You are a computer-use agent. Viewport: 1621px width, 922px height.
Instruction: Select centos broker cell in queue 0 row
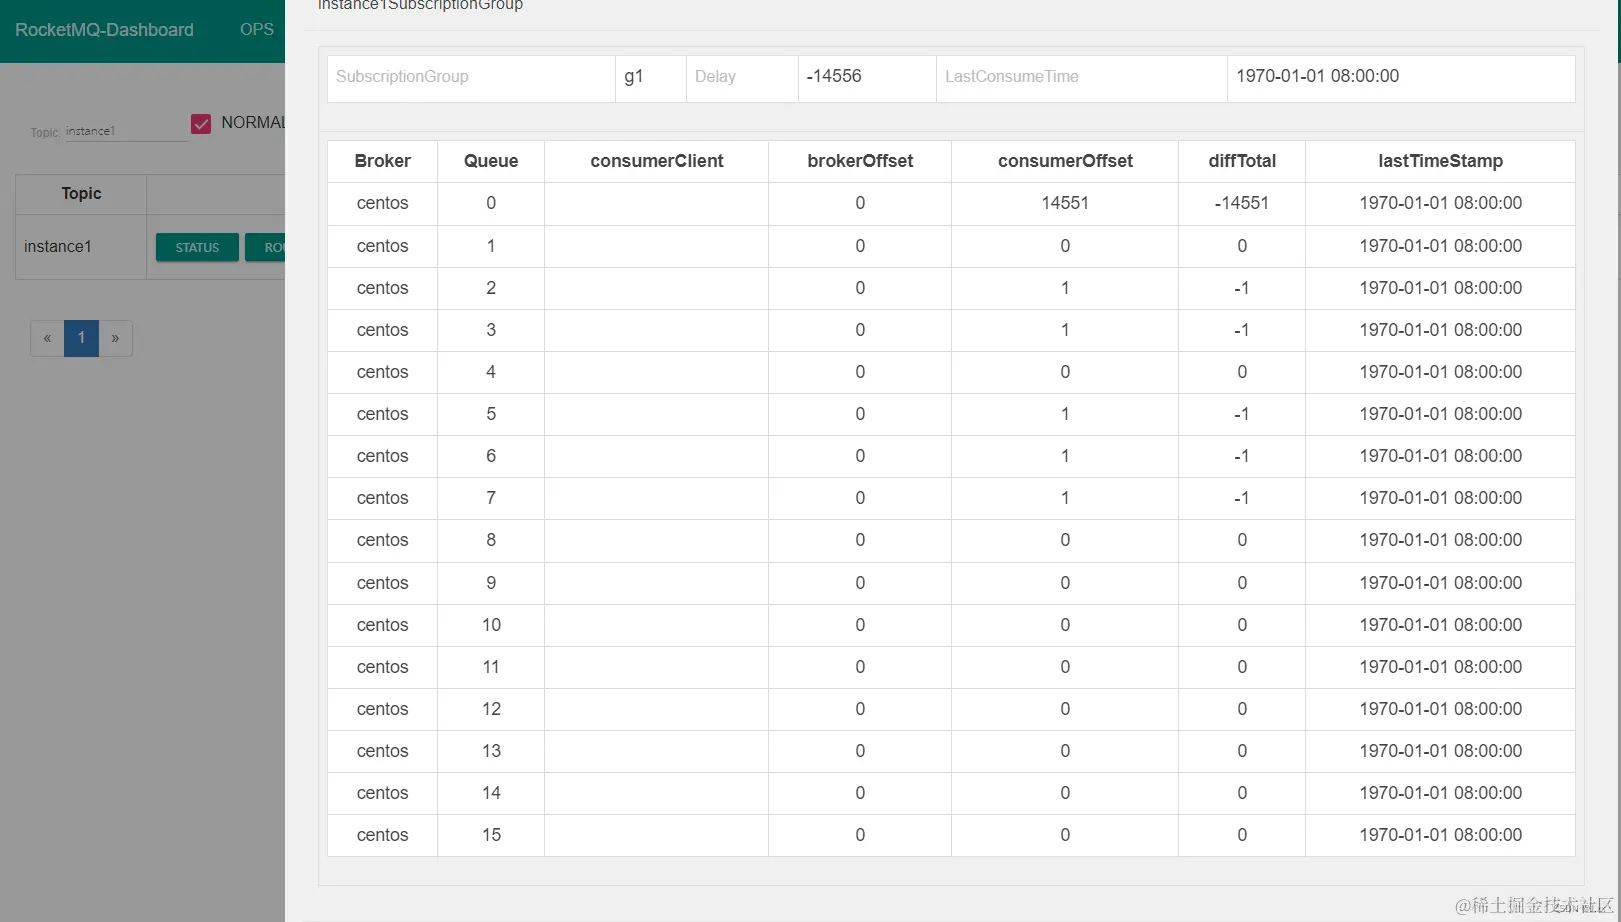pos(382,203)
